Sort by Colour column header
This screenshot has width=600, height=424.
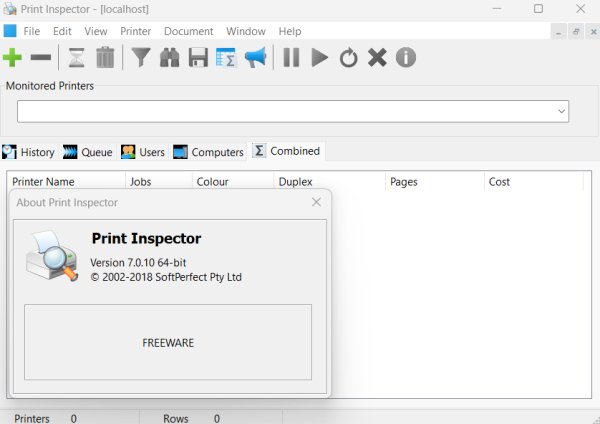pyautogui.click(x=233, y=182)
